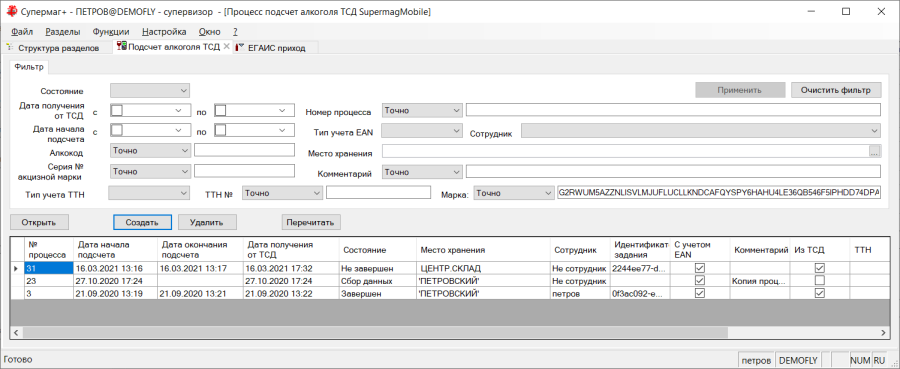Viewport: 900px width, 369px height.
Task: Toggle Из ТСД checkbox for process 23
Action: [x=820, y=281]
